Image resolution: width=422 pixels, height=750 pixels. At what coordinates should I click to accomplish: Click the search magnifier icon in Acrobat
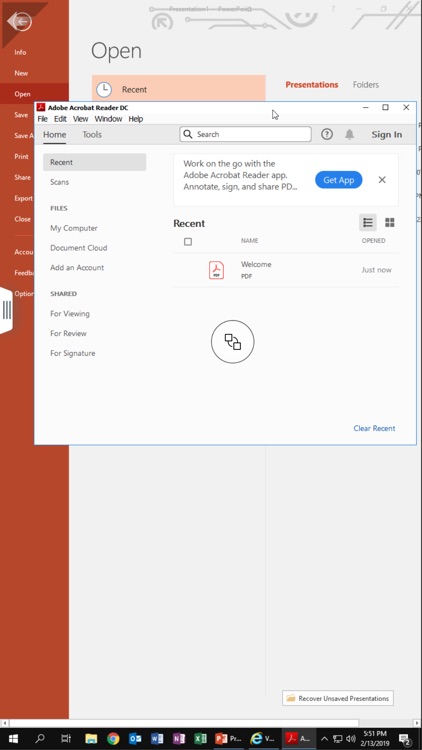(x=189, y=134)
